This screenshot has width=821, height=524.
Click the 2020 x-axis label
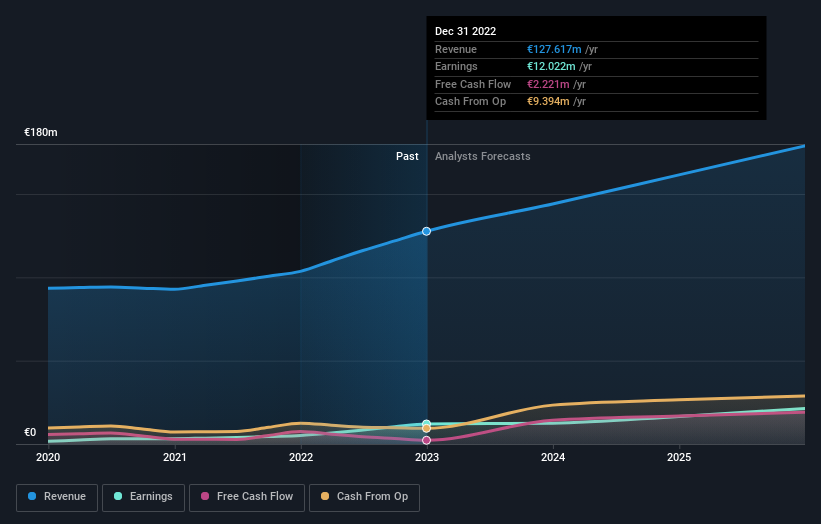coord(48,458)
